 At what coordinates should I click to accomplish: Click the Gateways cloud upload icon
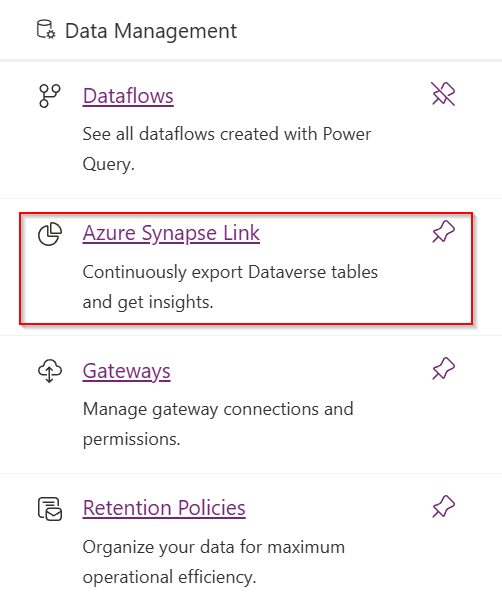(50, 371)
